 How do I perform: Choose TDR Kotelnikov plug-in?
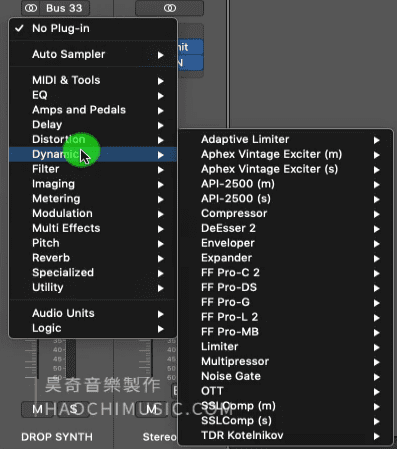pyautogui.click(x=286, y=436)
